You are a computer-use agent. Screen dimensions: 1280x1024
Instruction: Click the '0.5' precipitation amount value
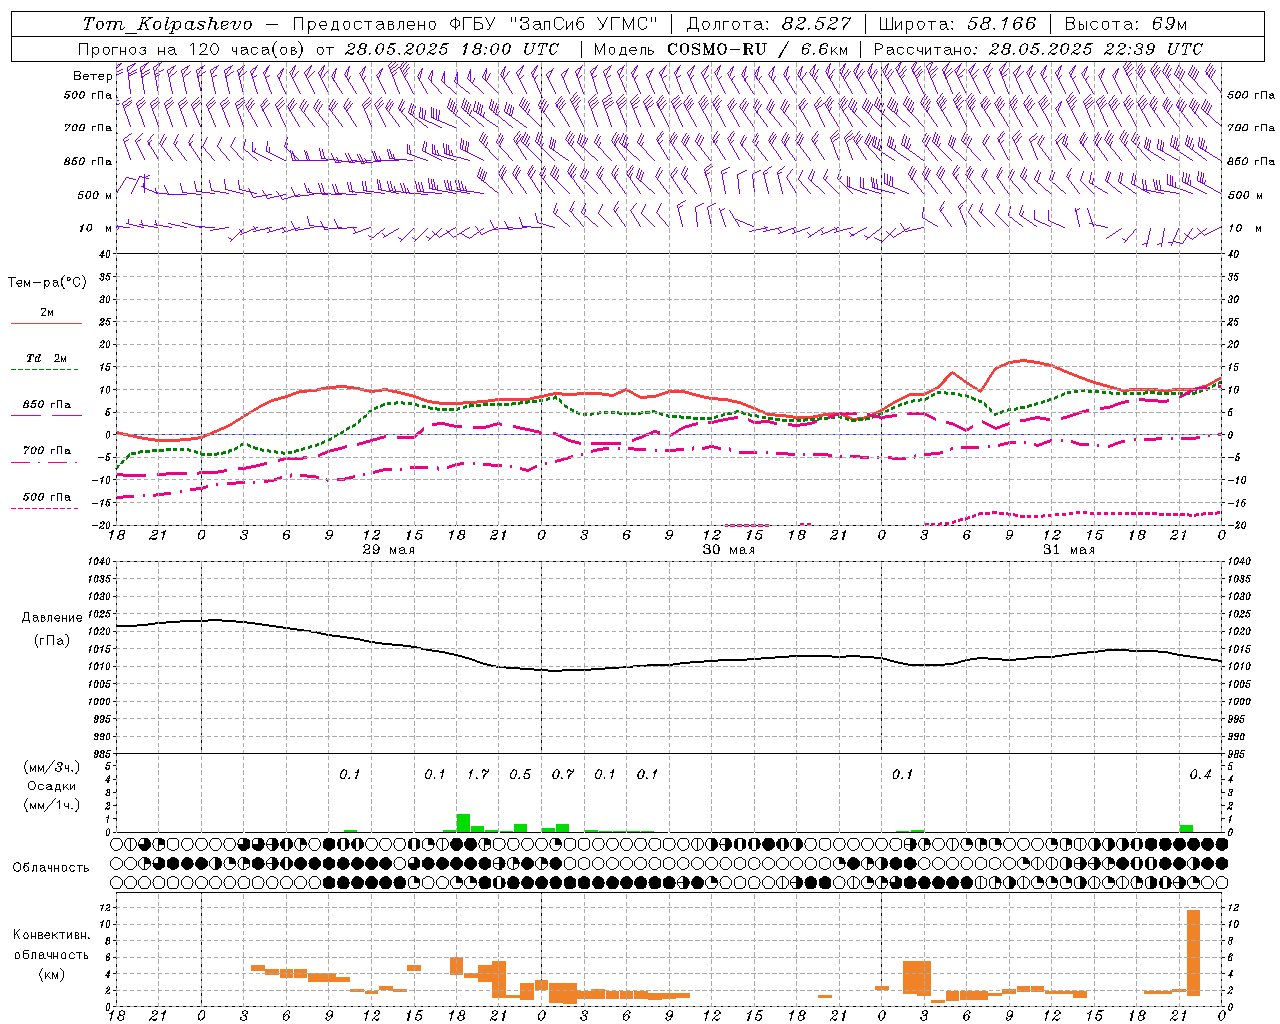coord(520,774)
